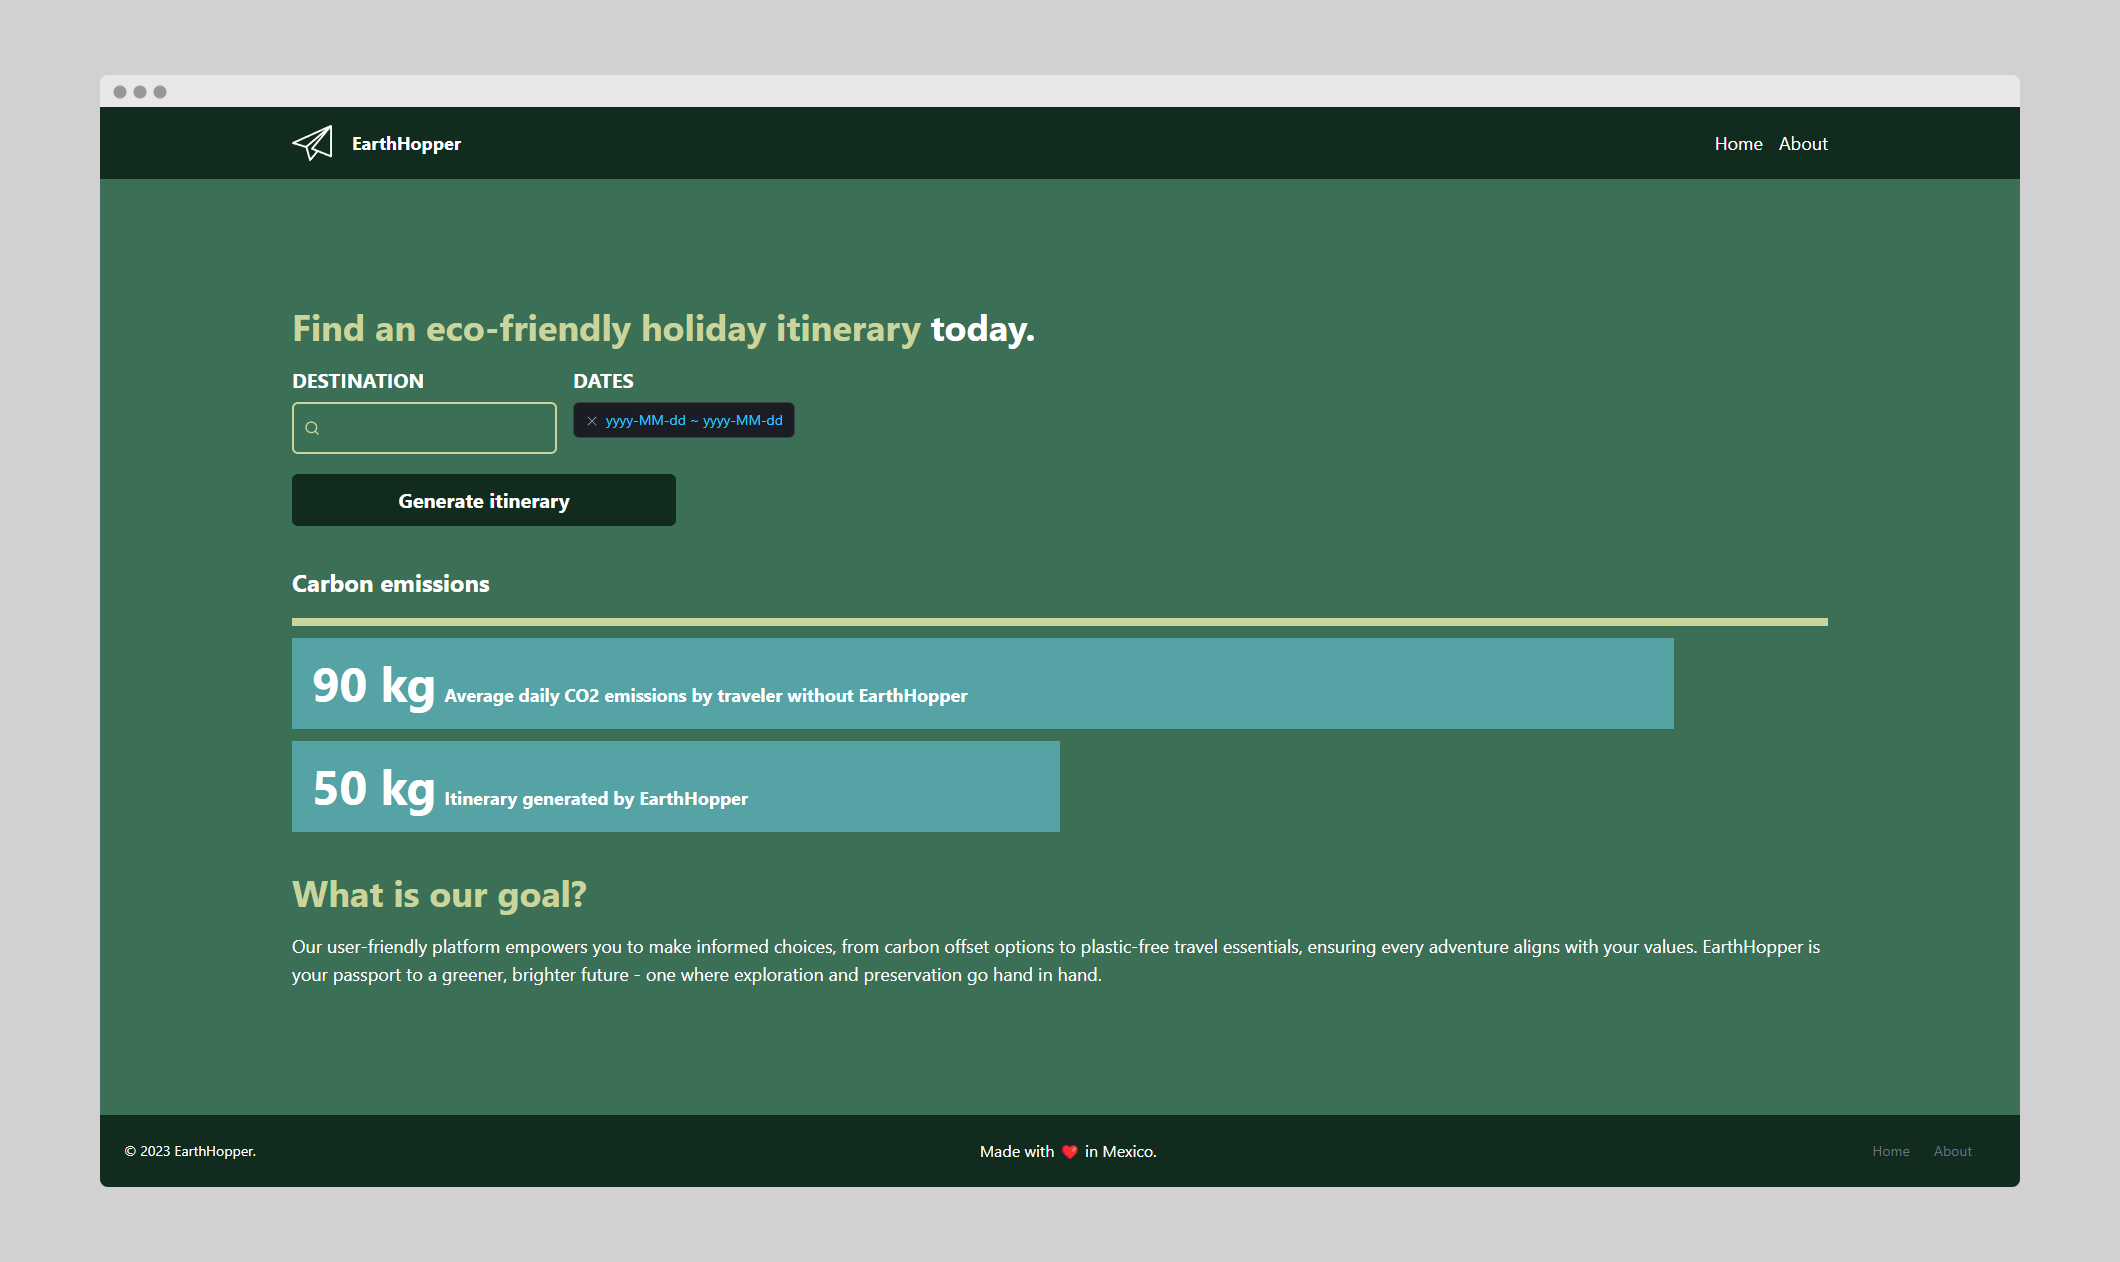Follow the footer About link
This screenshot has width=2120, height=1262.
tap(1952, 1151)
